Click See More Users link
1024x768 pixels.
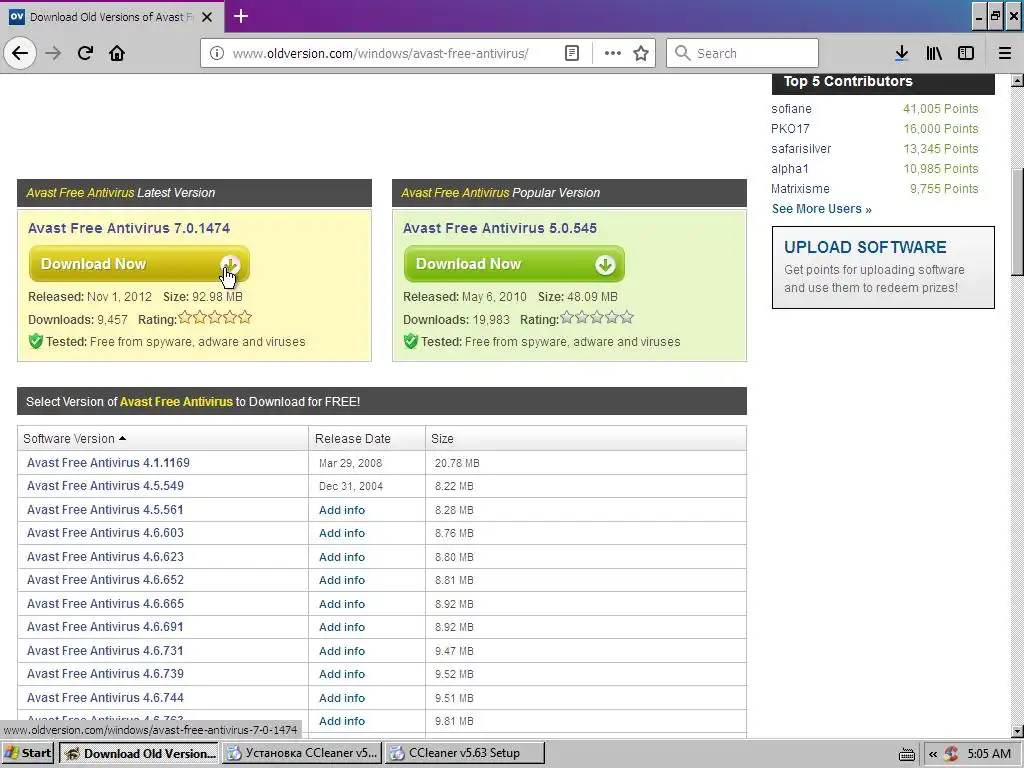point(822,209)
